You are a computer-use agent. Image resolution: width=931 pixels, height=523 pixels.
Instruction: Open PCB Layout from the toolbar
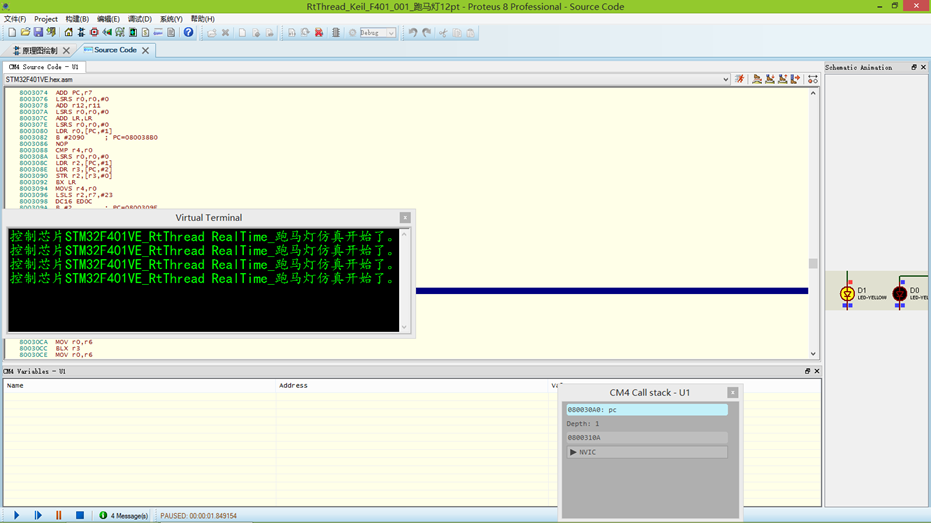point(94,33)
